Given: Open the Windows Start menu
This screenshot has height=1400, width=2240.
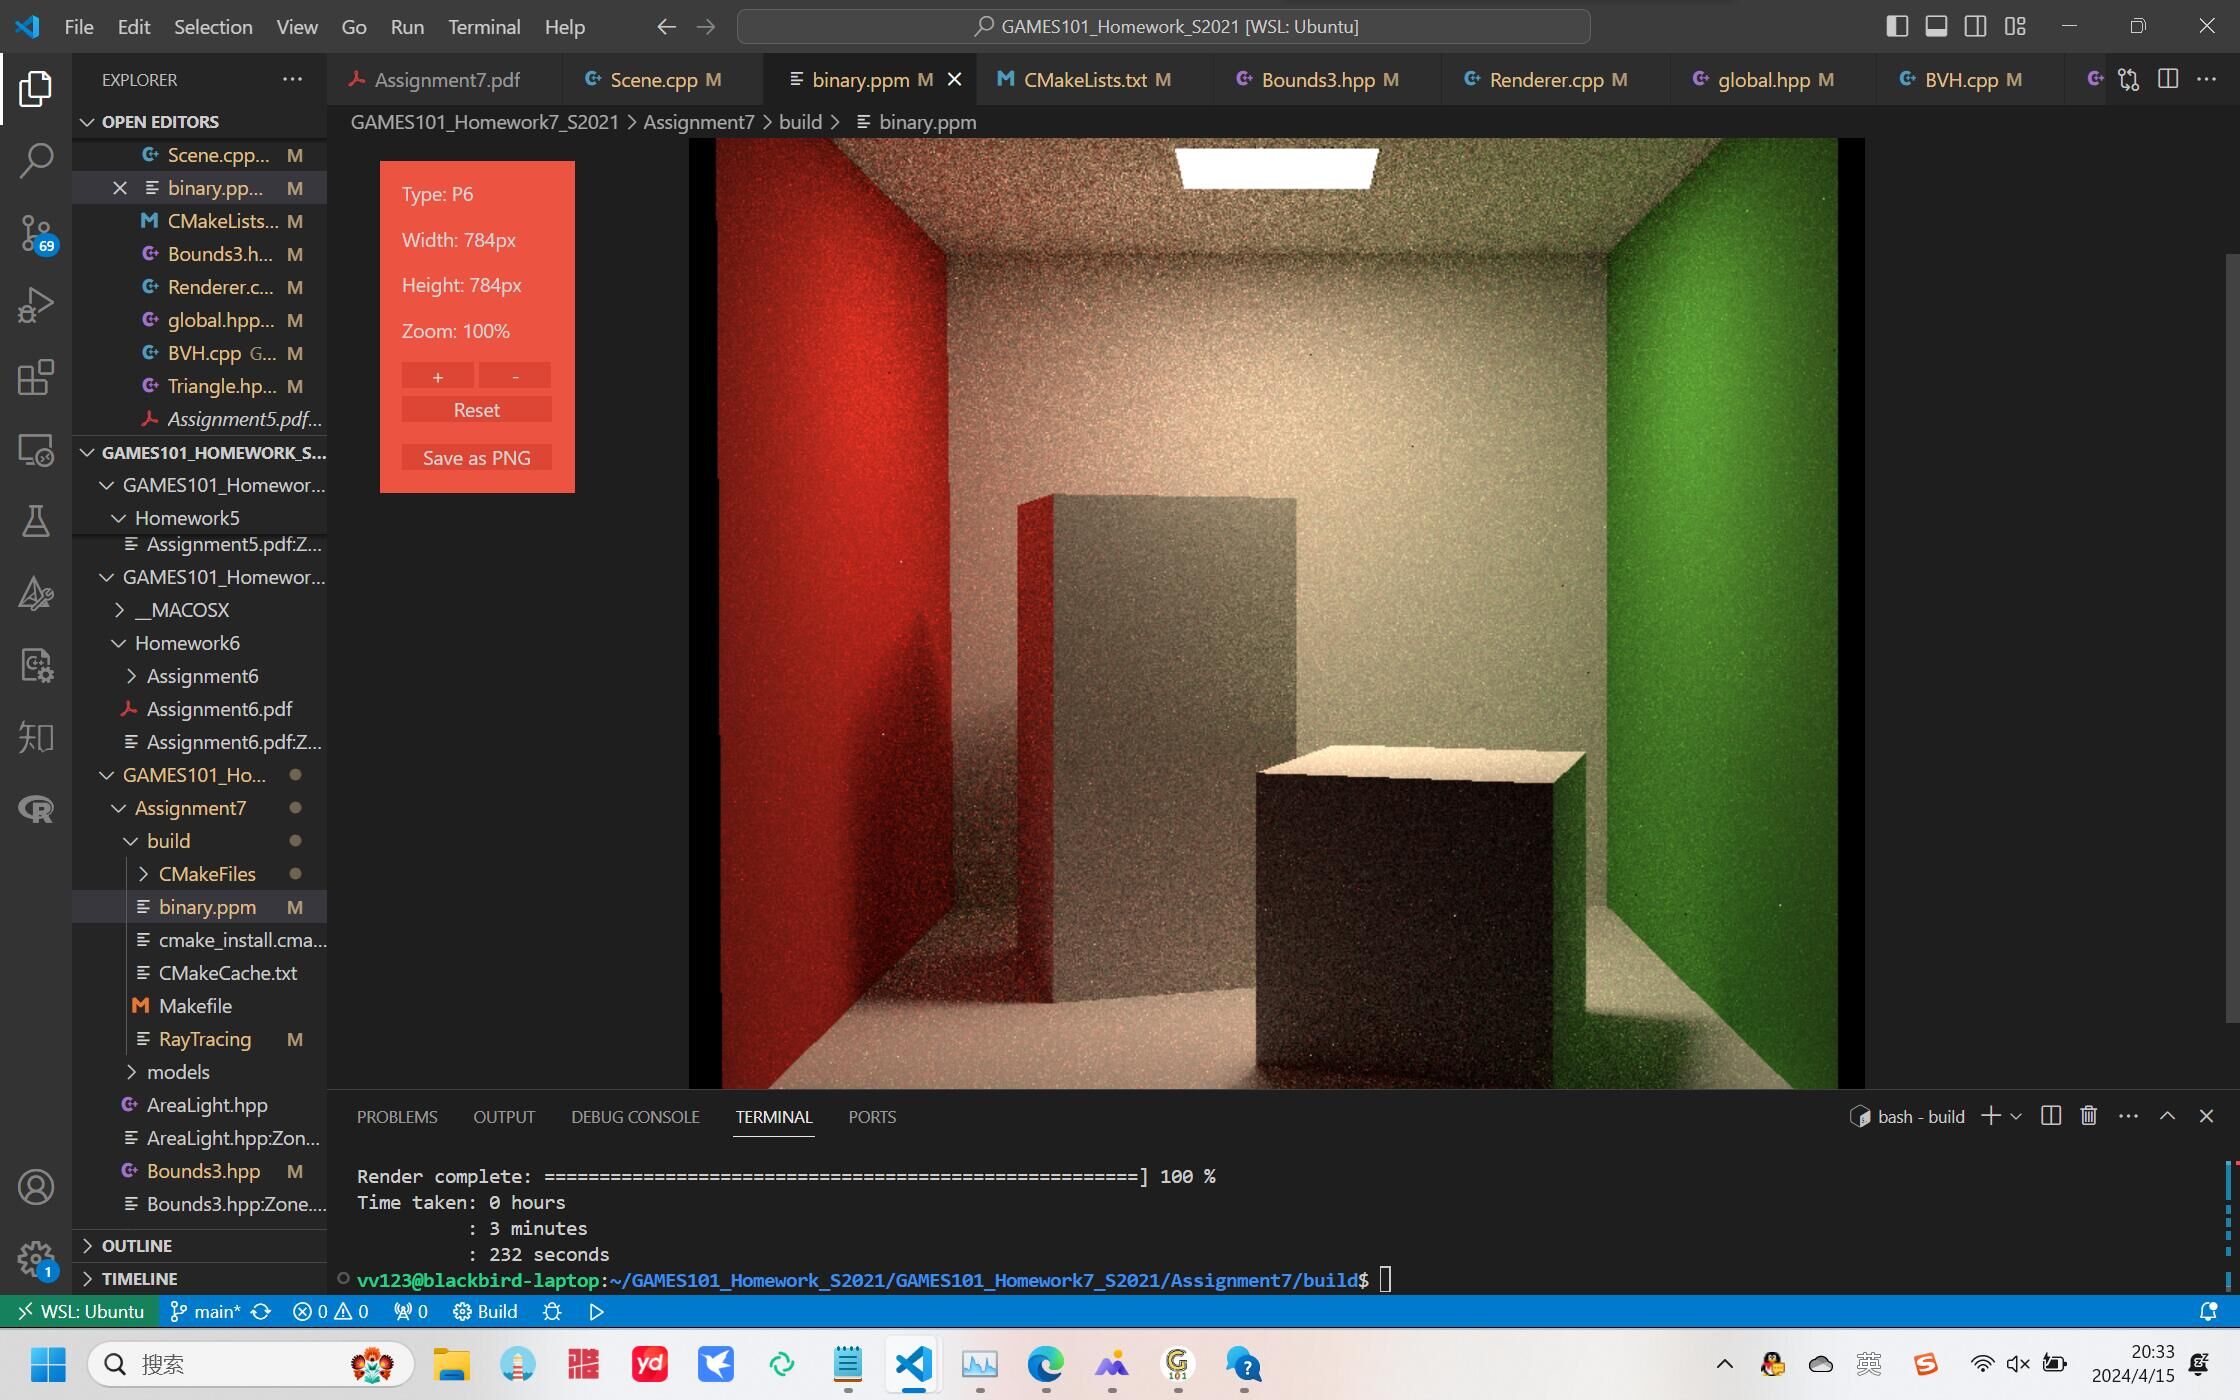Looking at the screenshot, I should coord(47,1364).
